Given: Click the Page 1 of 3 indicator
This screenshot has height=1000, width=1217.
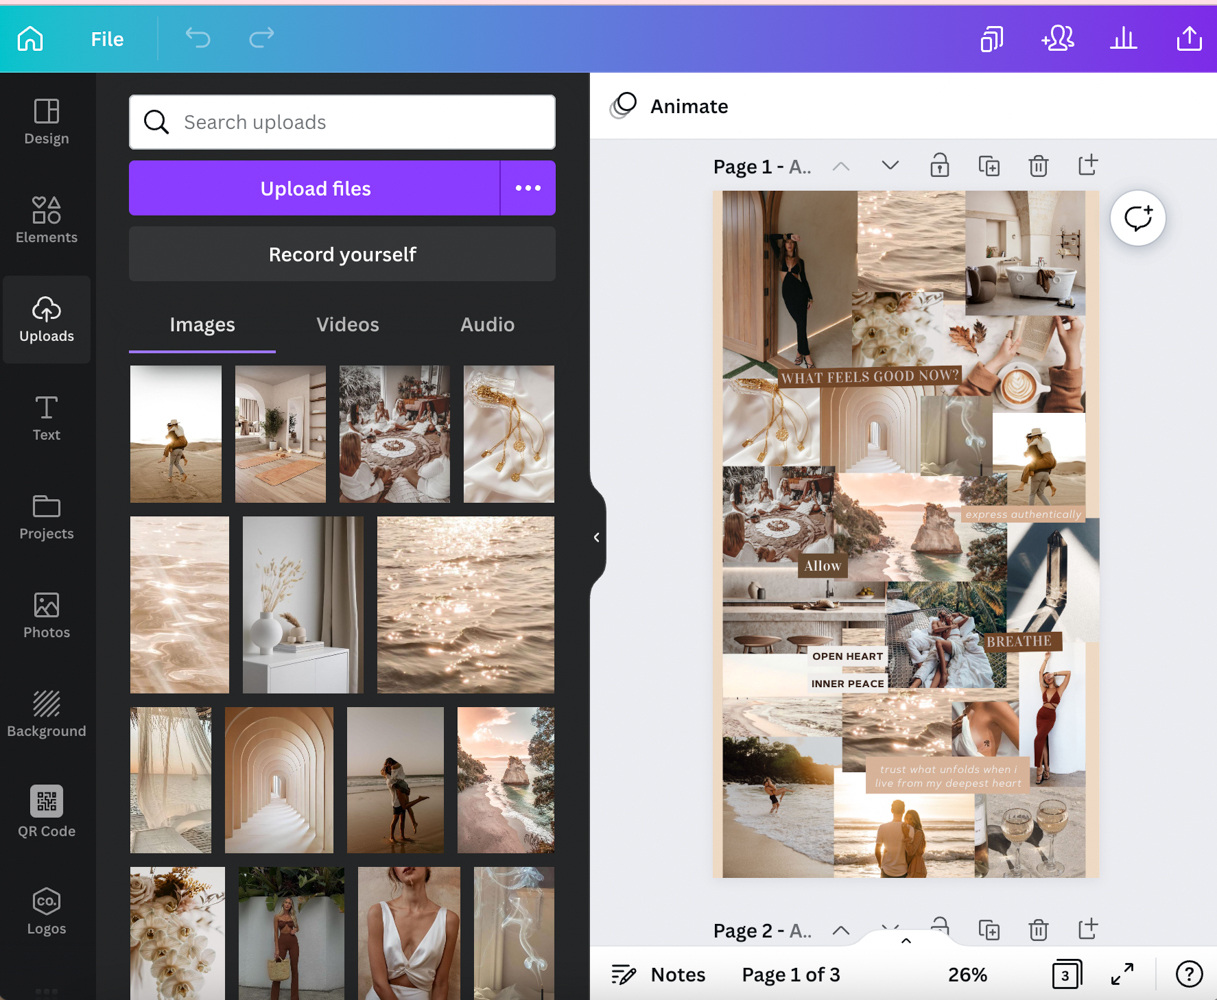Looking at the screenshot, I should pos(791,974).
